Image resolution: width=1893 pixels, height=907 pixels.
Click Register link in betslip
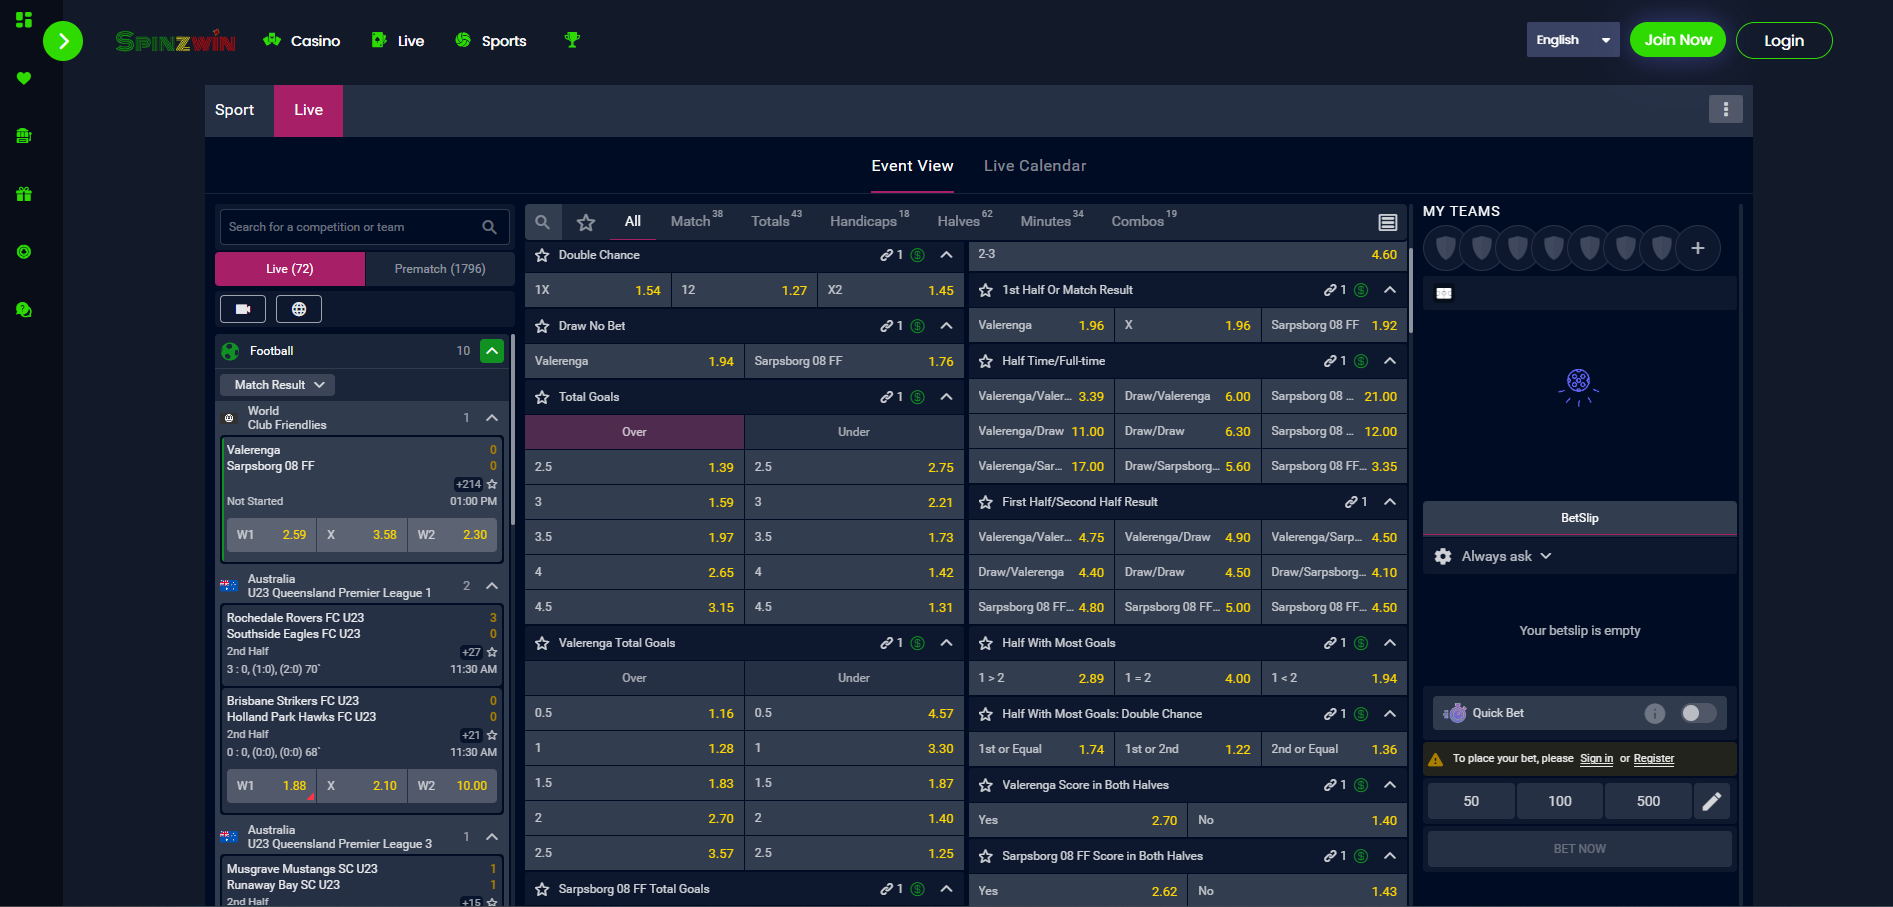click(1653, 759)
